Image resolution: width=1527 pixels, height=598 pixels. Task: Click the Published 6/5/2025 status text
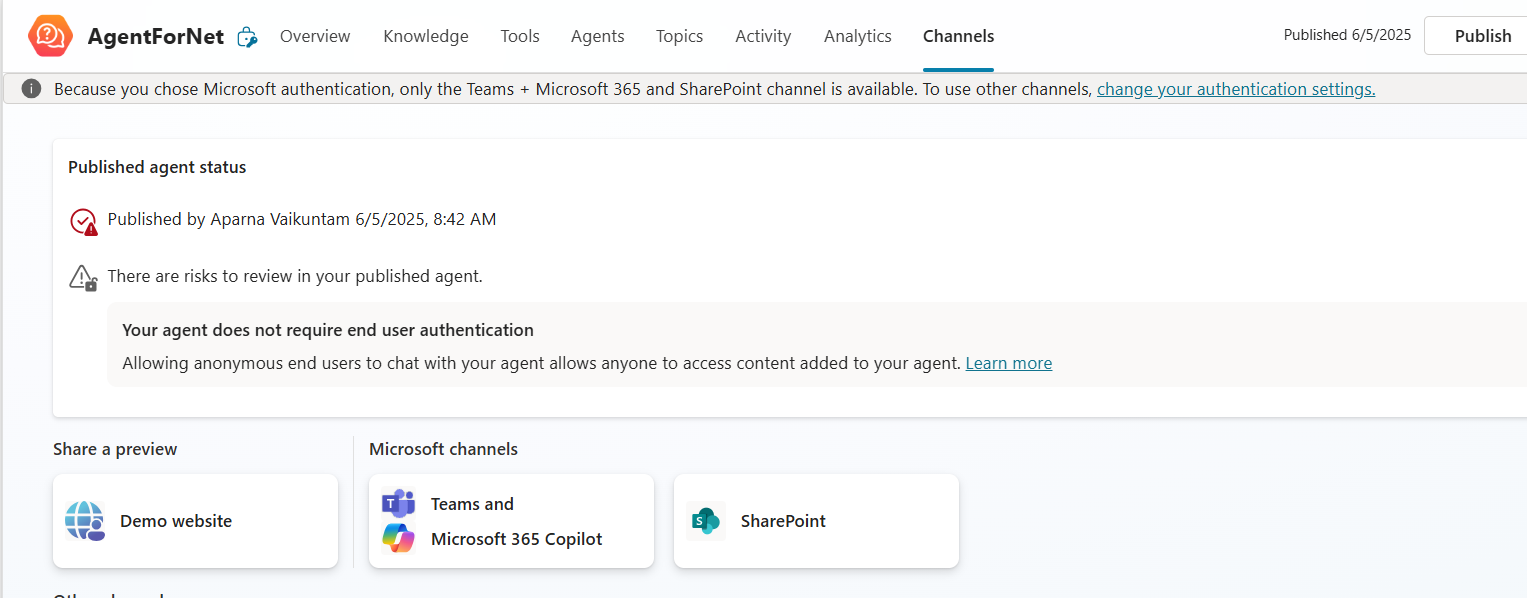[1347, 35]
